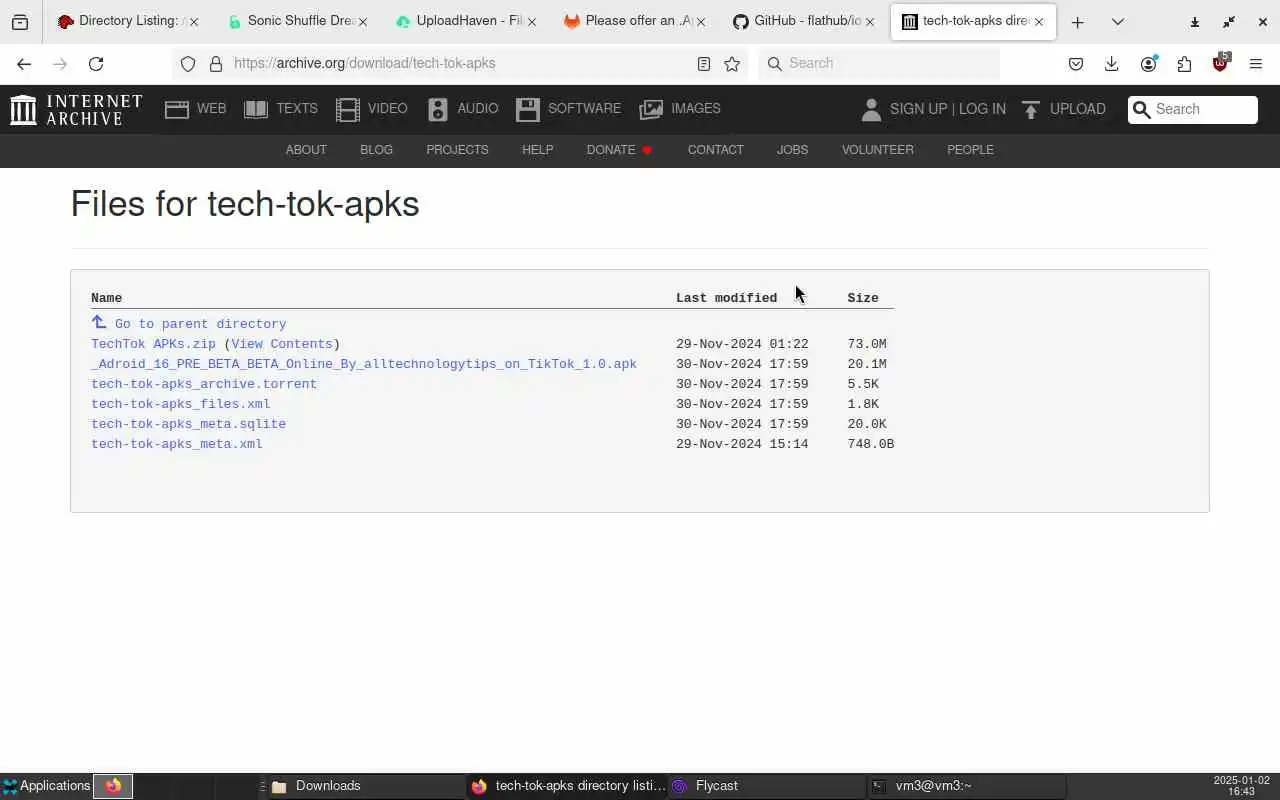Open the AUDIO media section

point(463,109)
